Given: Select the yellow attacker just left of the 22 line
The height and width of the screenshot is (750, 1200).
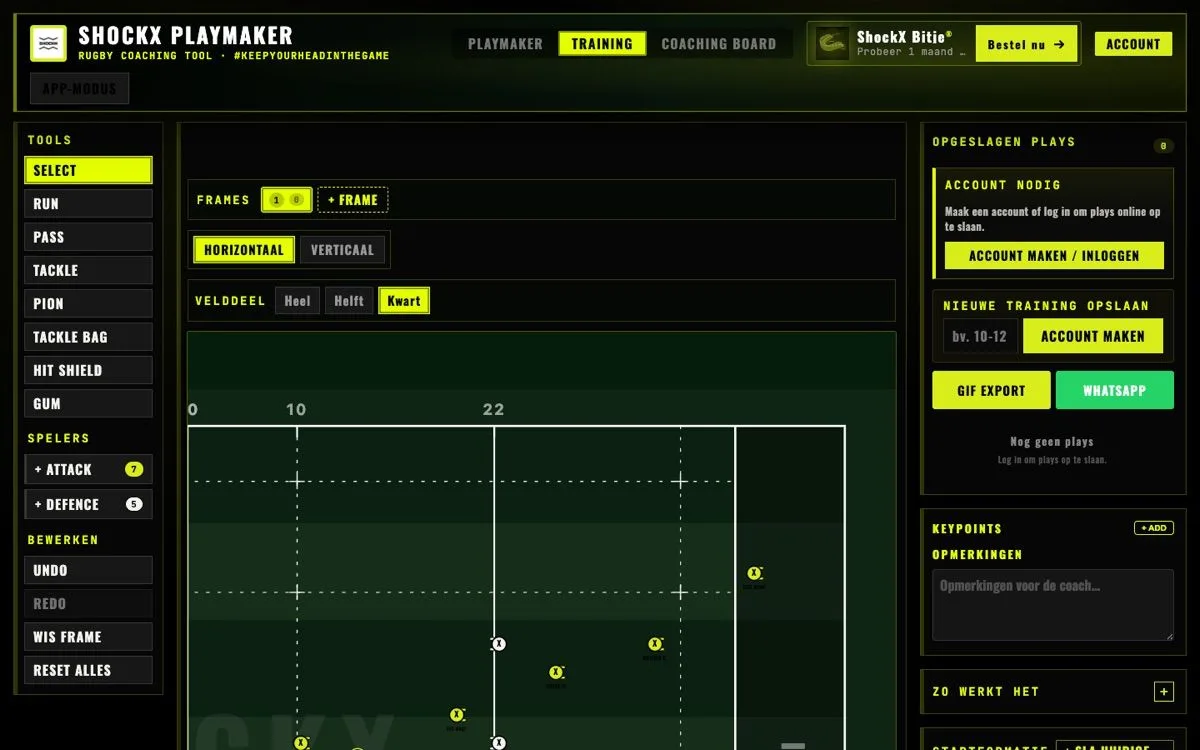Looking at the screenshot, I should [x=457, y=715].
